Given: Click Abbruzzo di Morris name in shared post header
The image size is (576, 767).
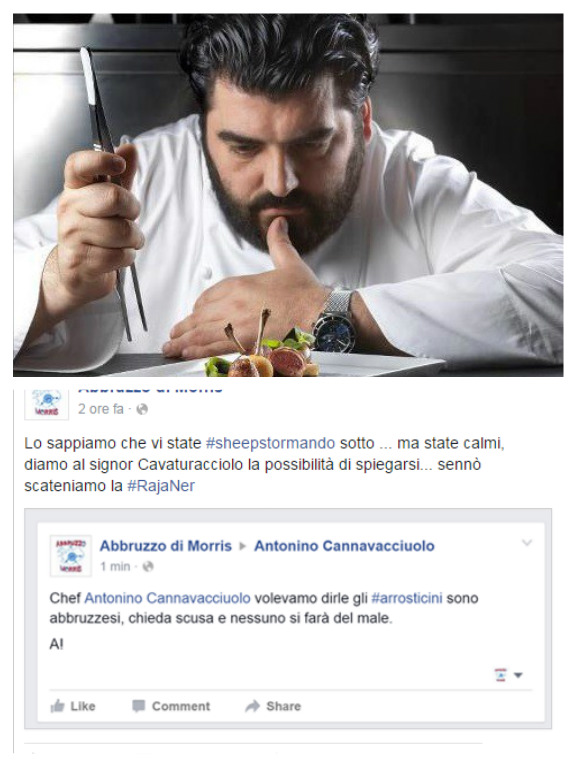Looking at the screenshot, I should [x=166, y=546].
